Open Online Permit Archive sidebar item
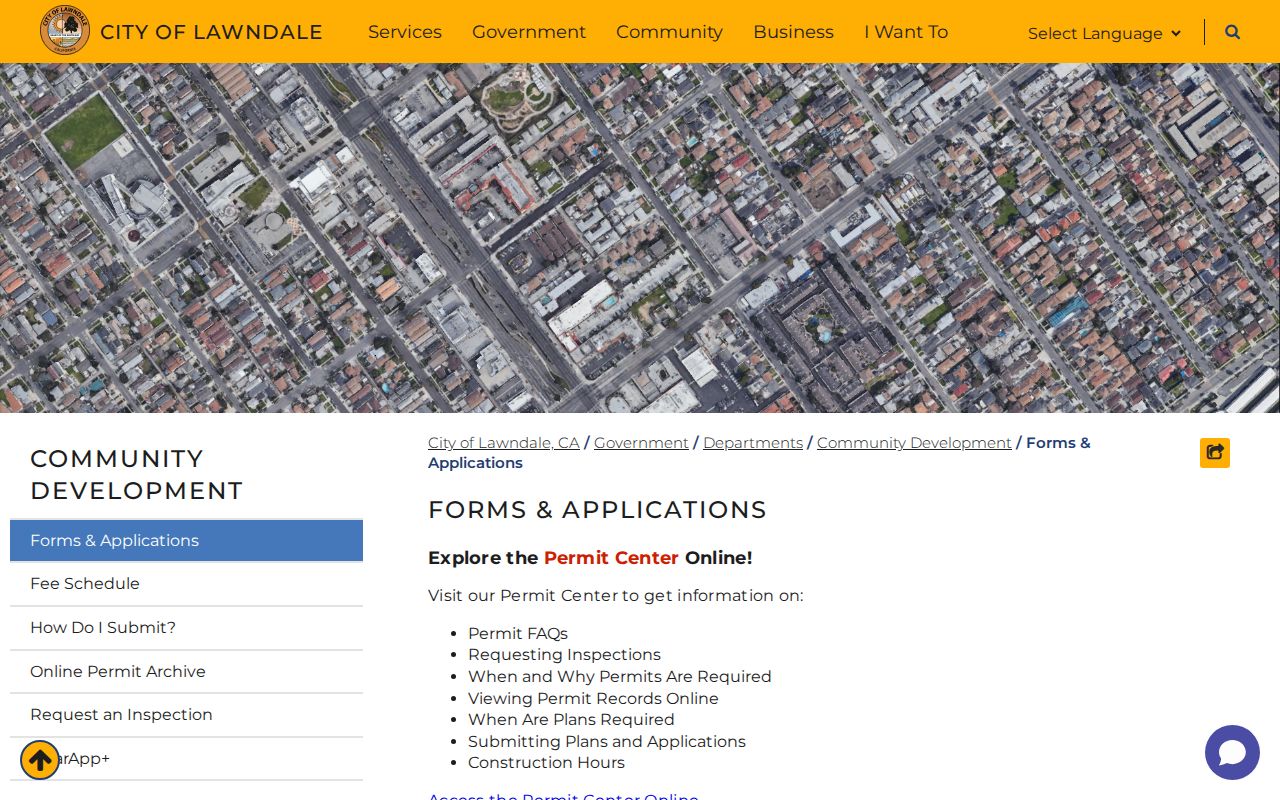 coord(186,672)
